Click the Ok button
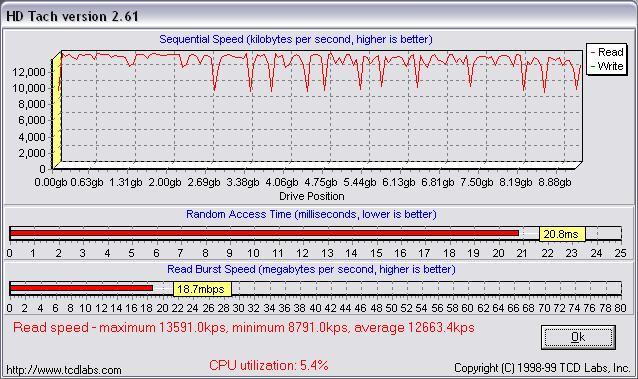The image size is (638, 379). click(578, 337)
